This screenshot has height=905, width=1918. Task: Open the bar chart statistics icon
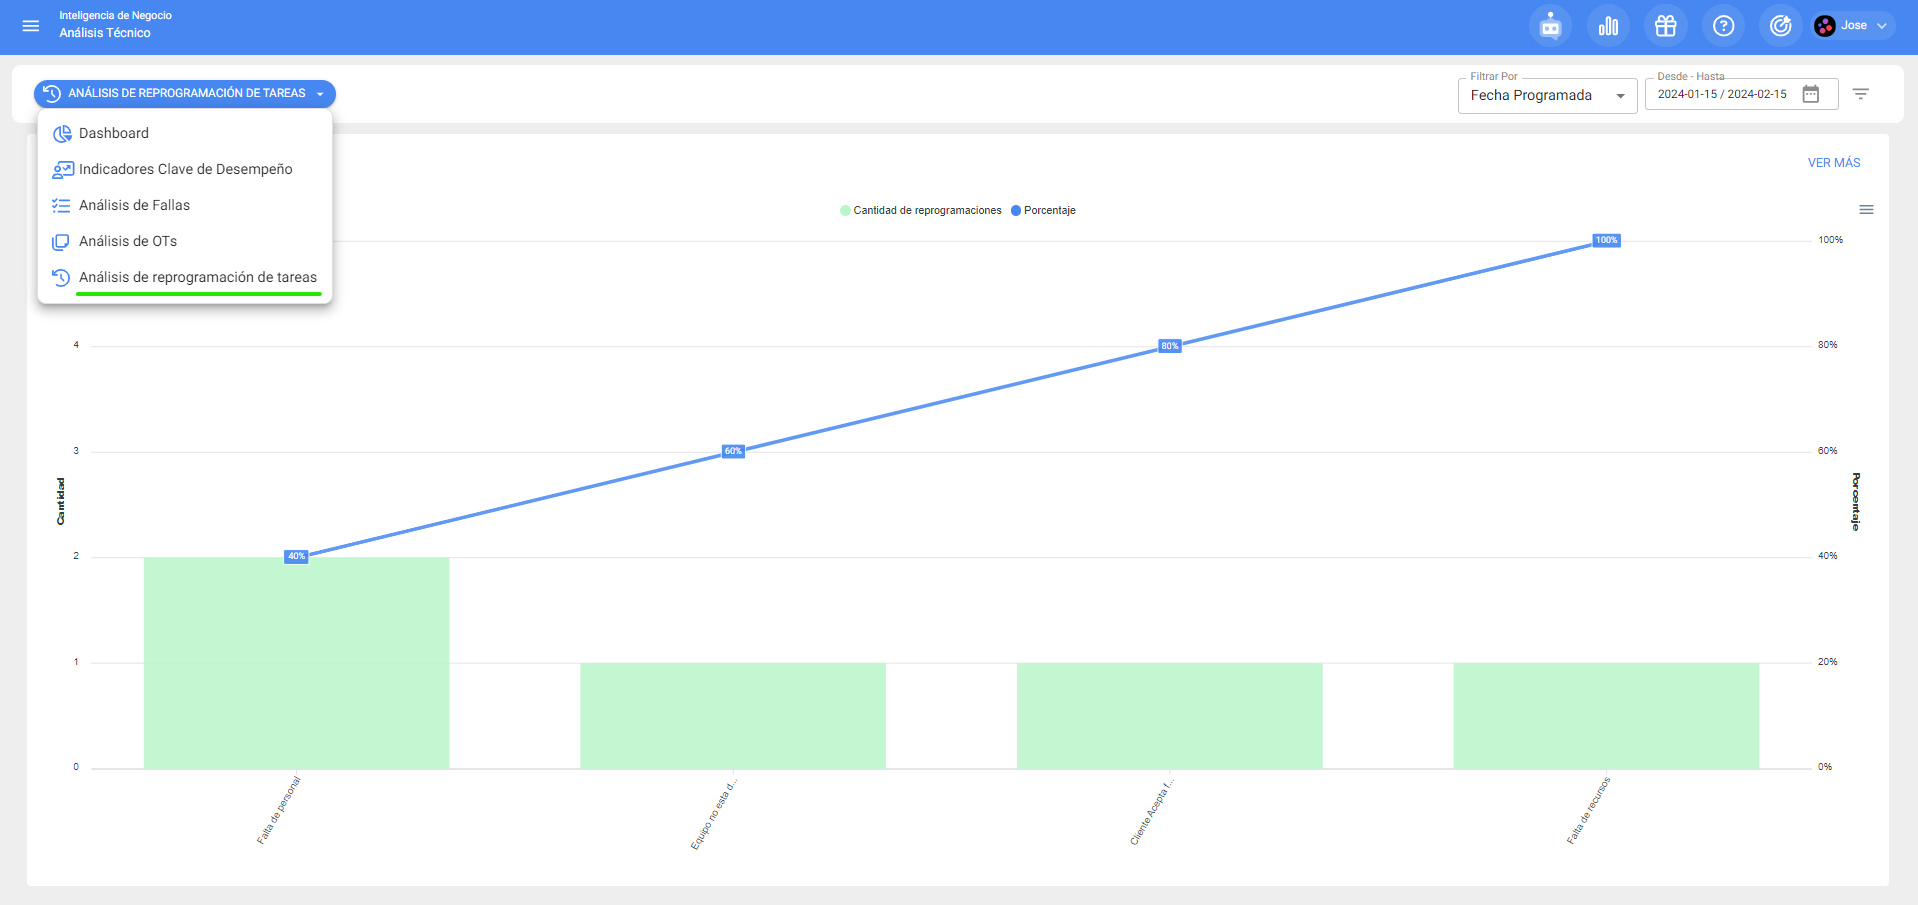(x=1608, y=26)
